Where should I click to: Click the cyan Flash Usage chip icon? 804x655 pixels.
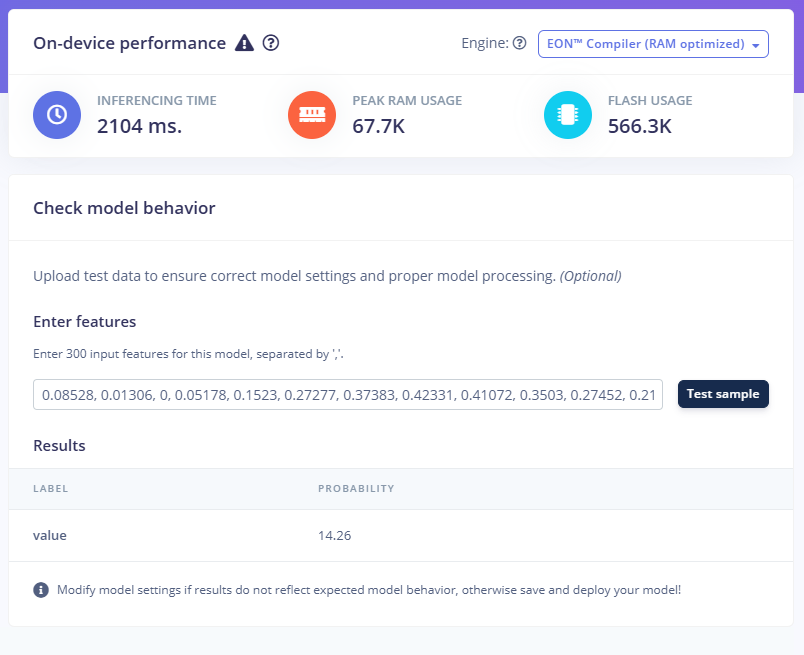568,115
